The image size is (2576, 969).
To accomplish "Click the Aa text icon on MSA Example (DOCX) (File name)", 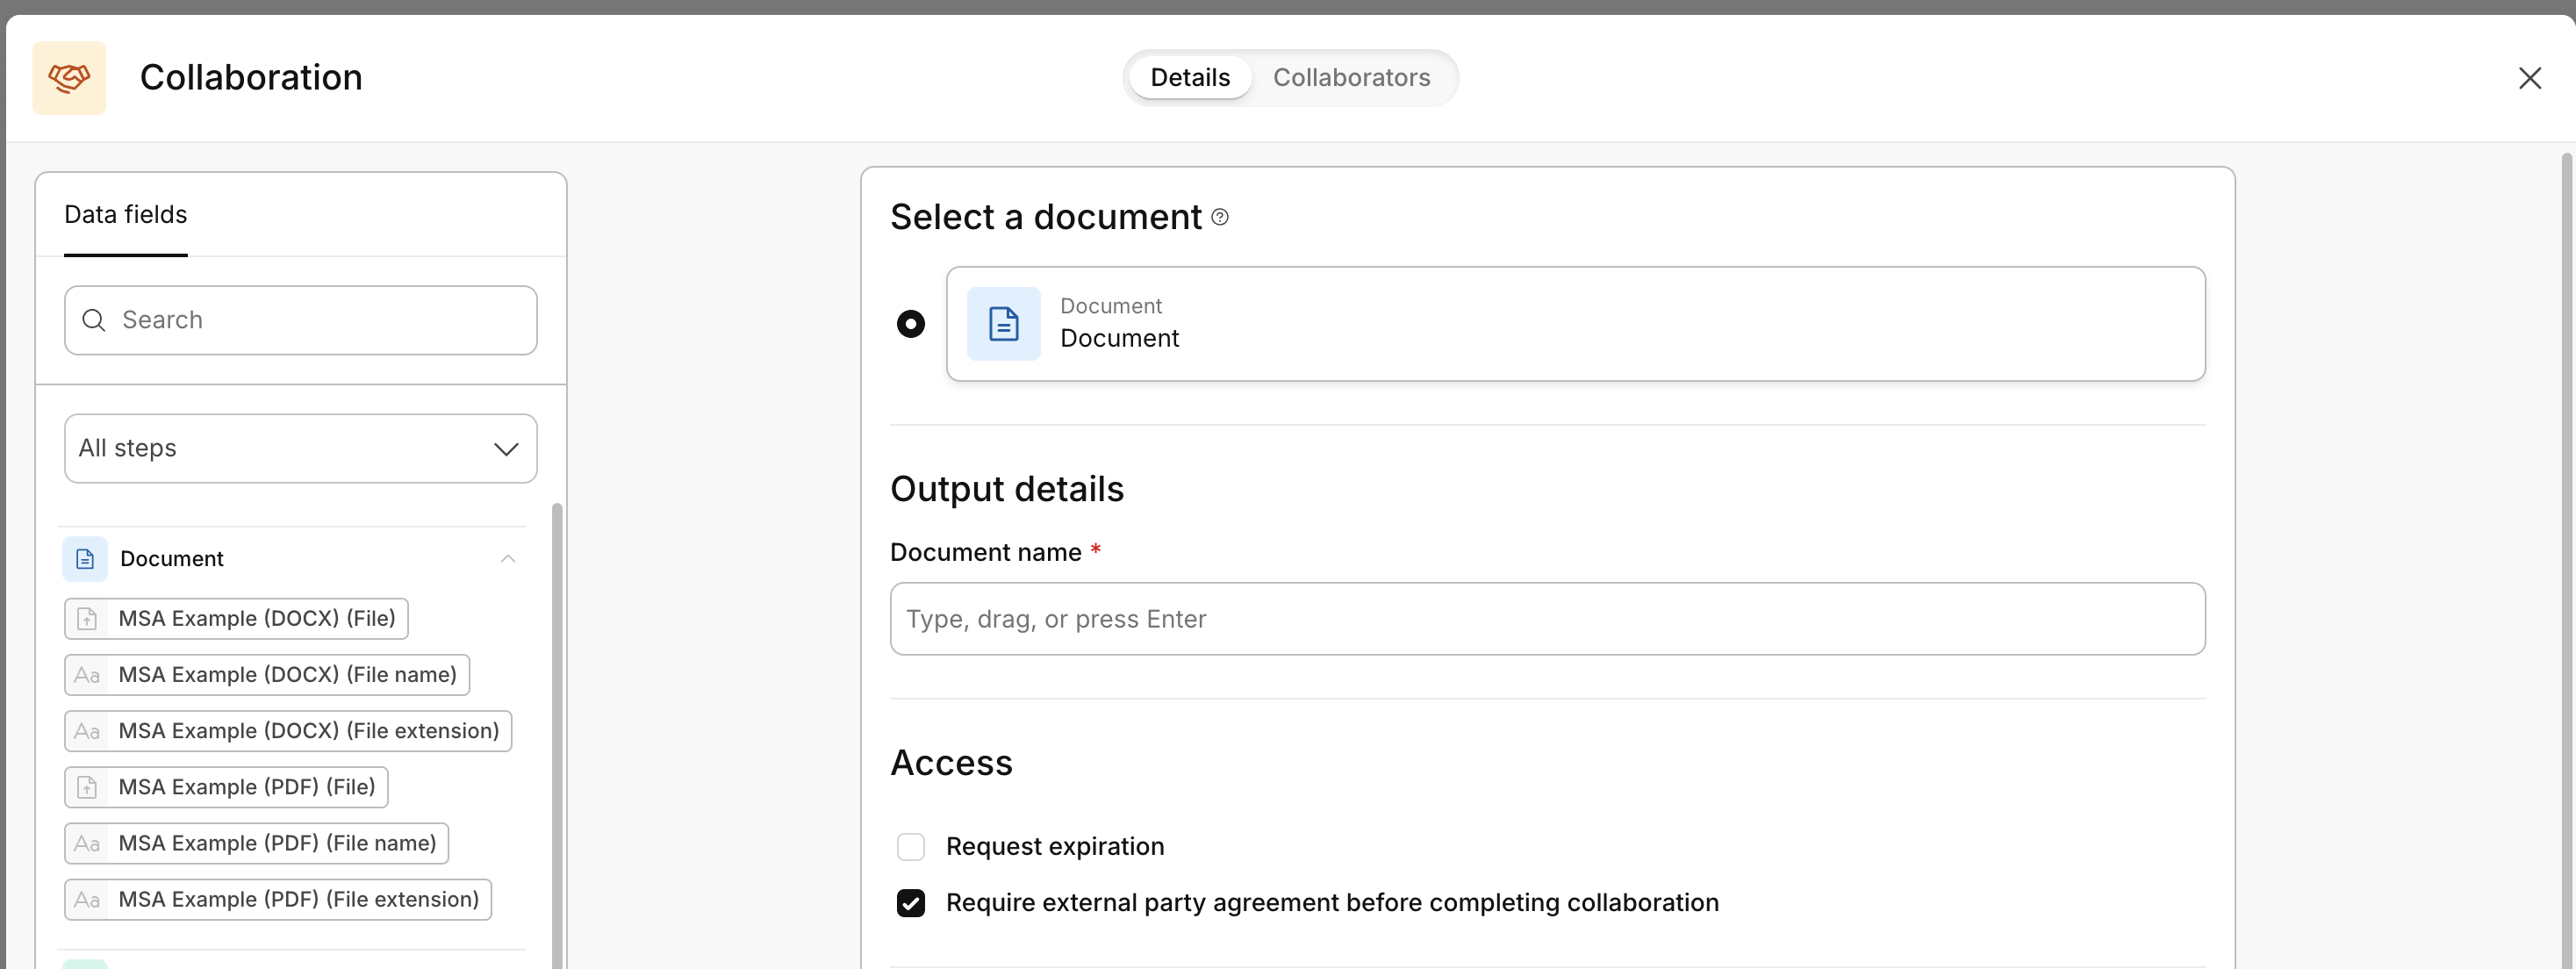I will (x=87, y=676).
